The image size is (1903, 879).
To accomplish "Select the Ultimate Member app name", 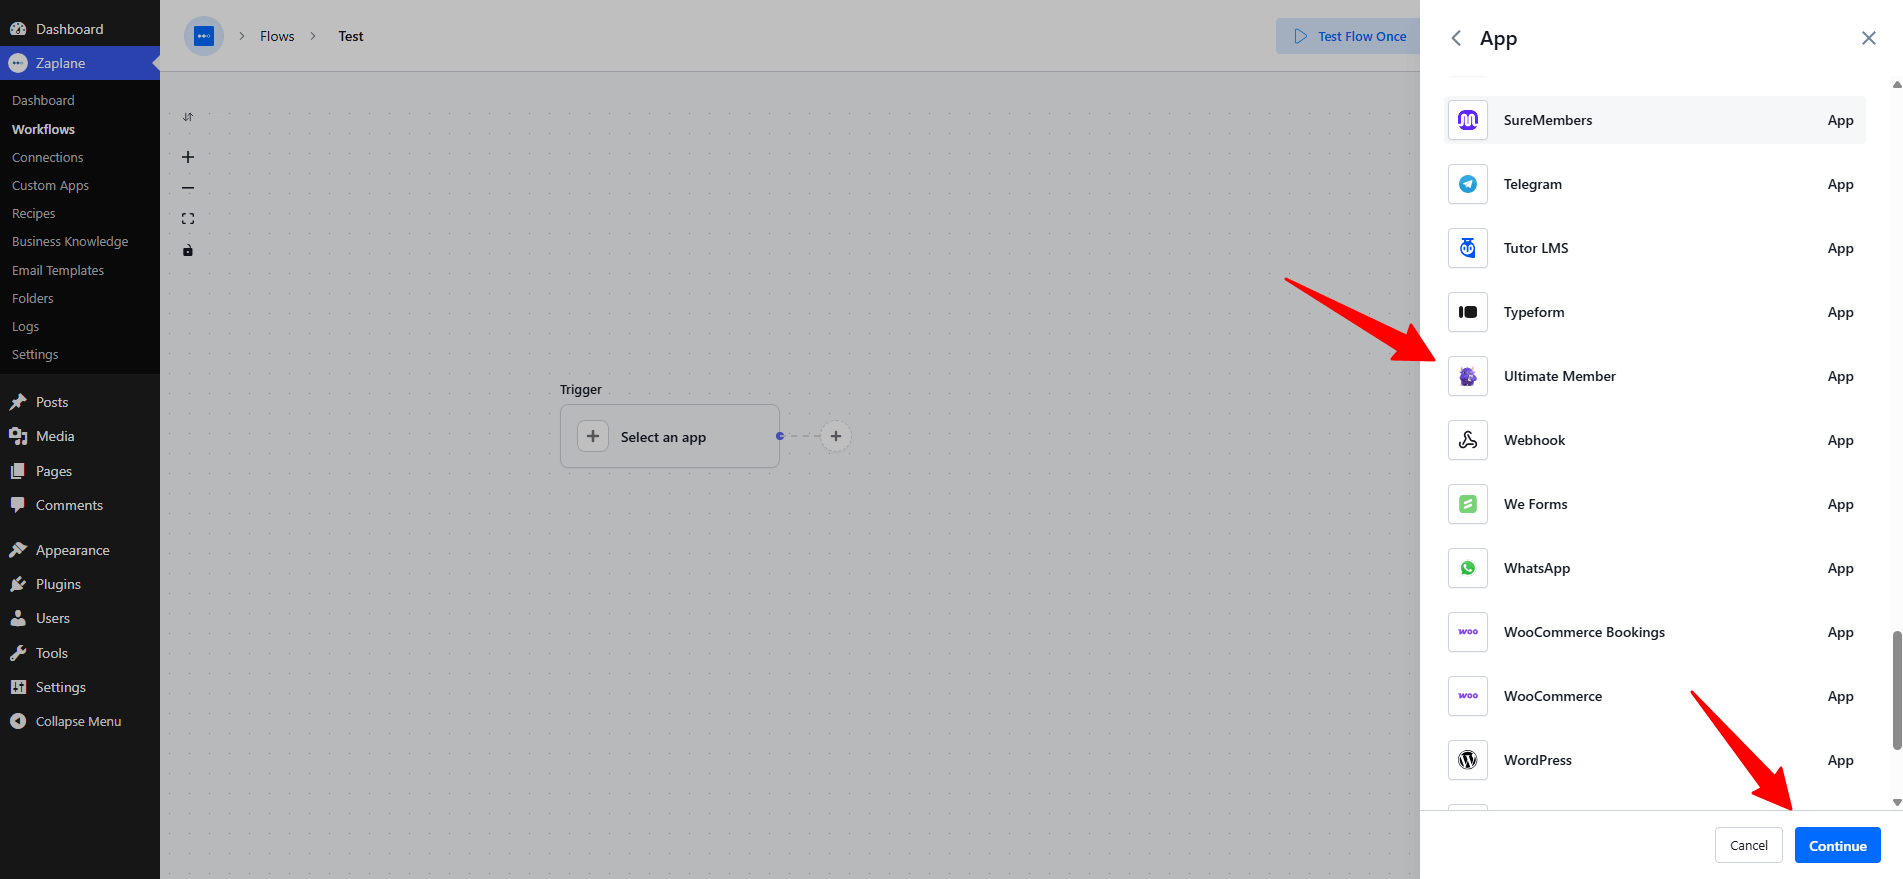I will (1560, 376).
